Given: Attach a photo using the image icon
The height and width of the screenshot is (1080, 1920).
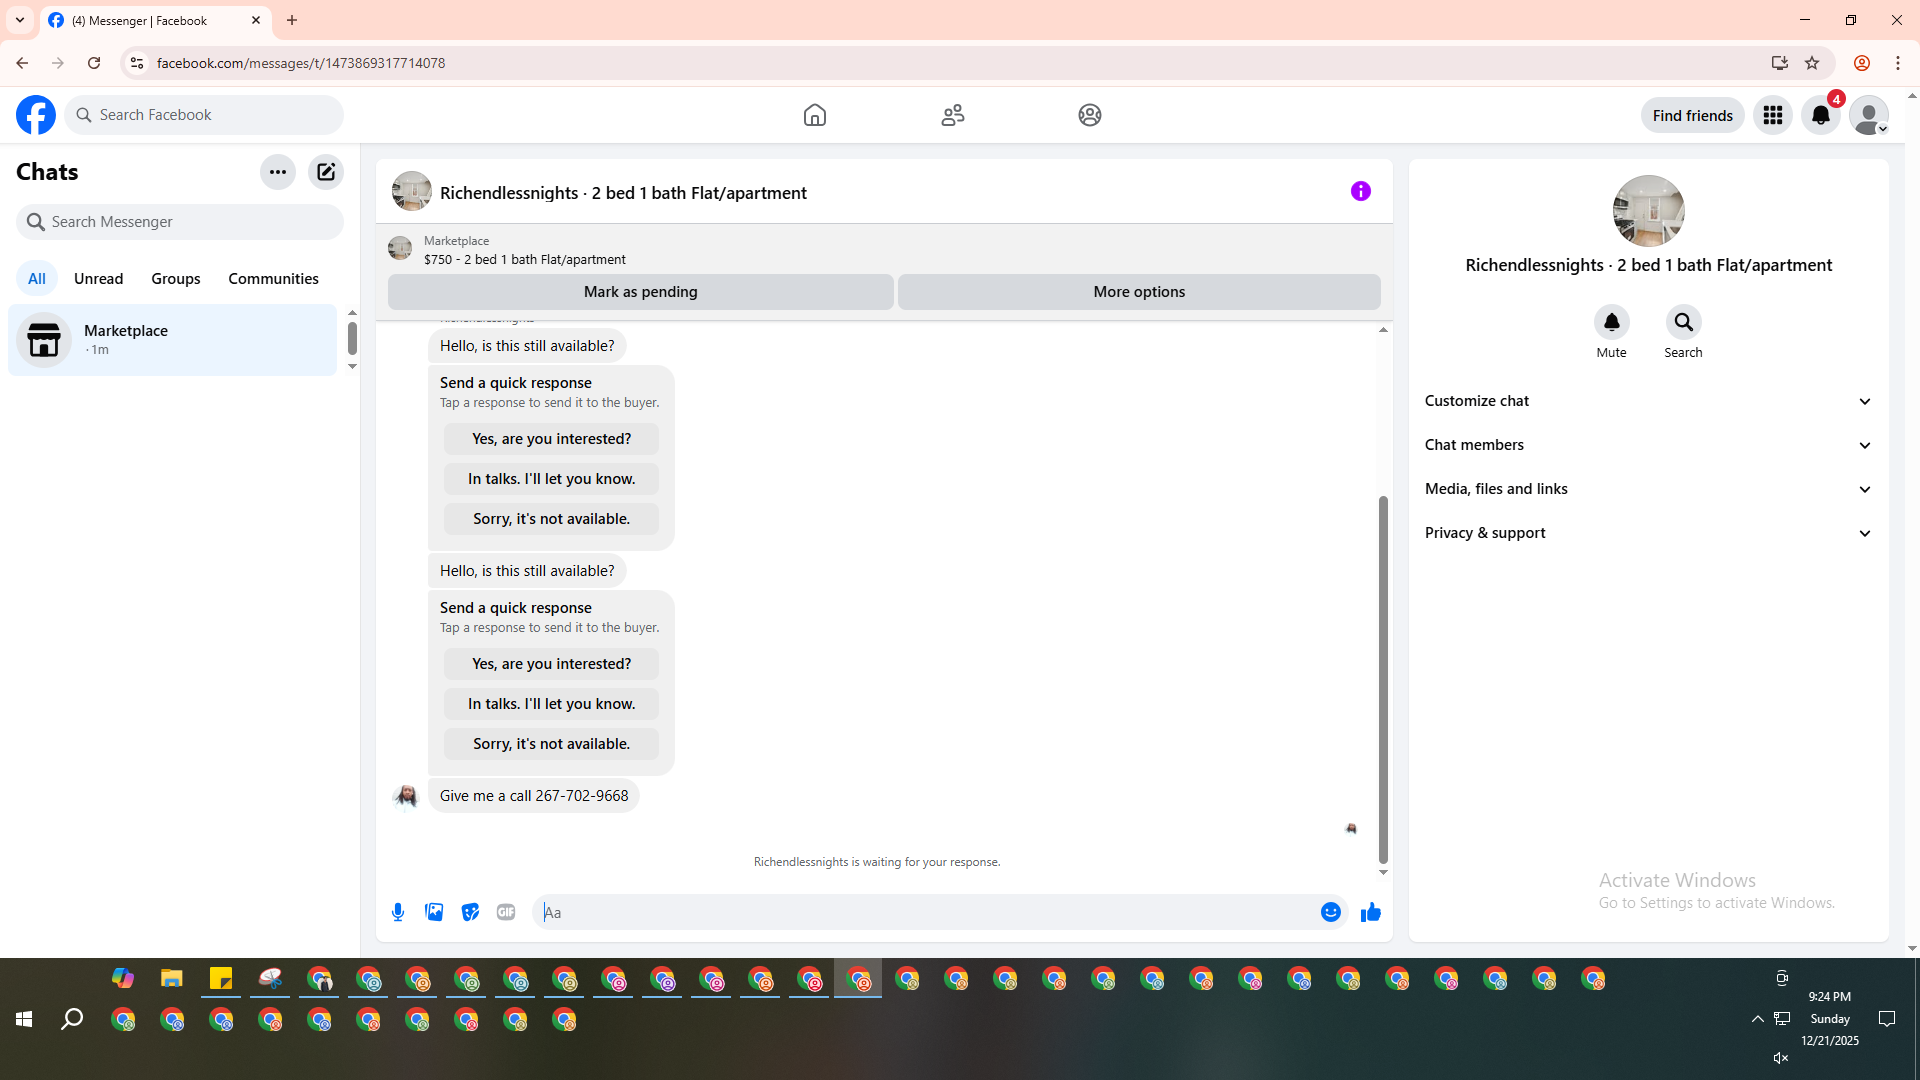Looking at the screenshot, I should tap(434, 912).
